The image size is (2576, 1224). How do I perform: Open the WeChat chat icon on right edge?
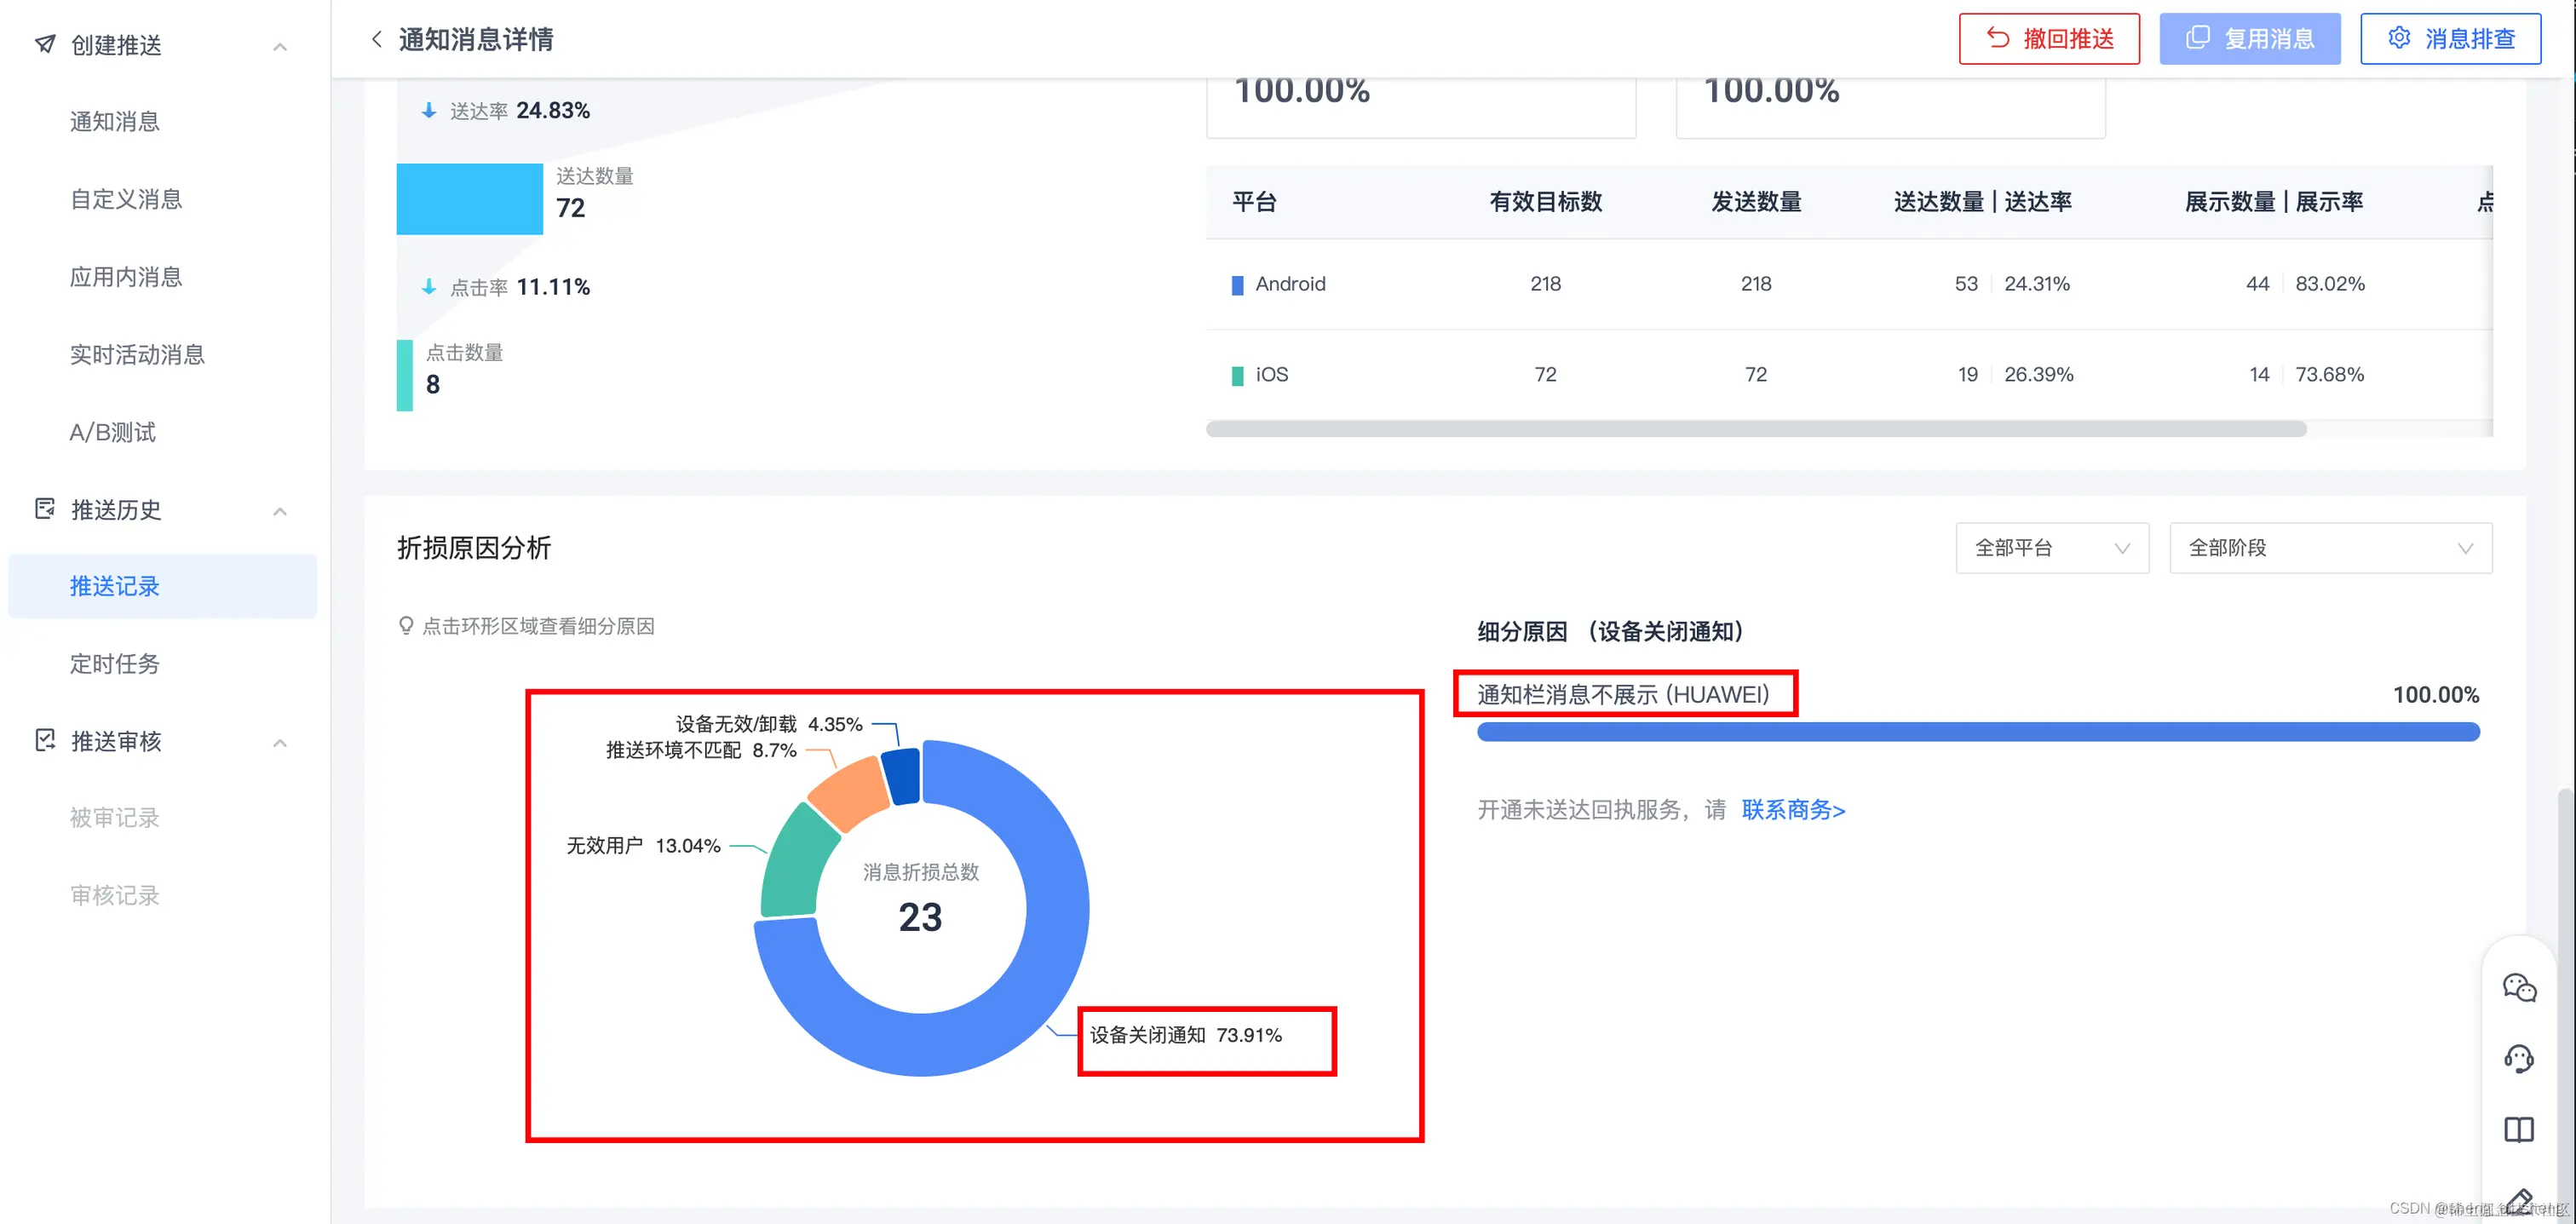coord(2521,988)
